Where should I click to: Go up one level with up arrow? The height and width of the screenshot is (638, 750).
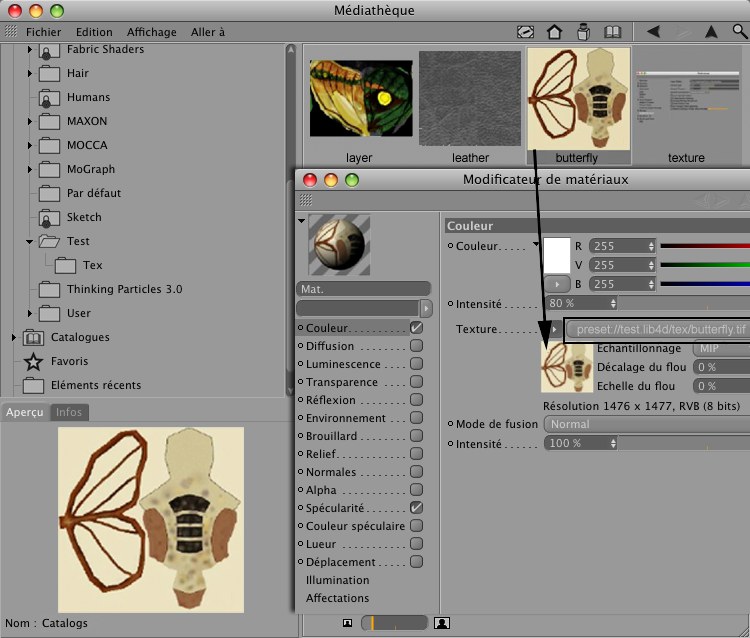[711, 32]
